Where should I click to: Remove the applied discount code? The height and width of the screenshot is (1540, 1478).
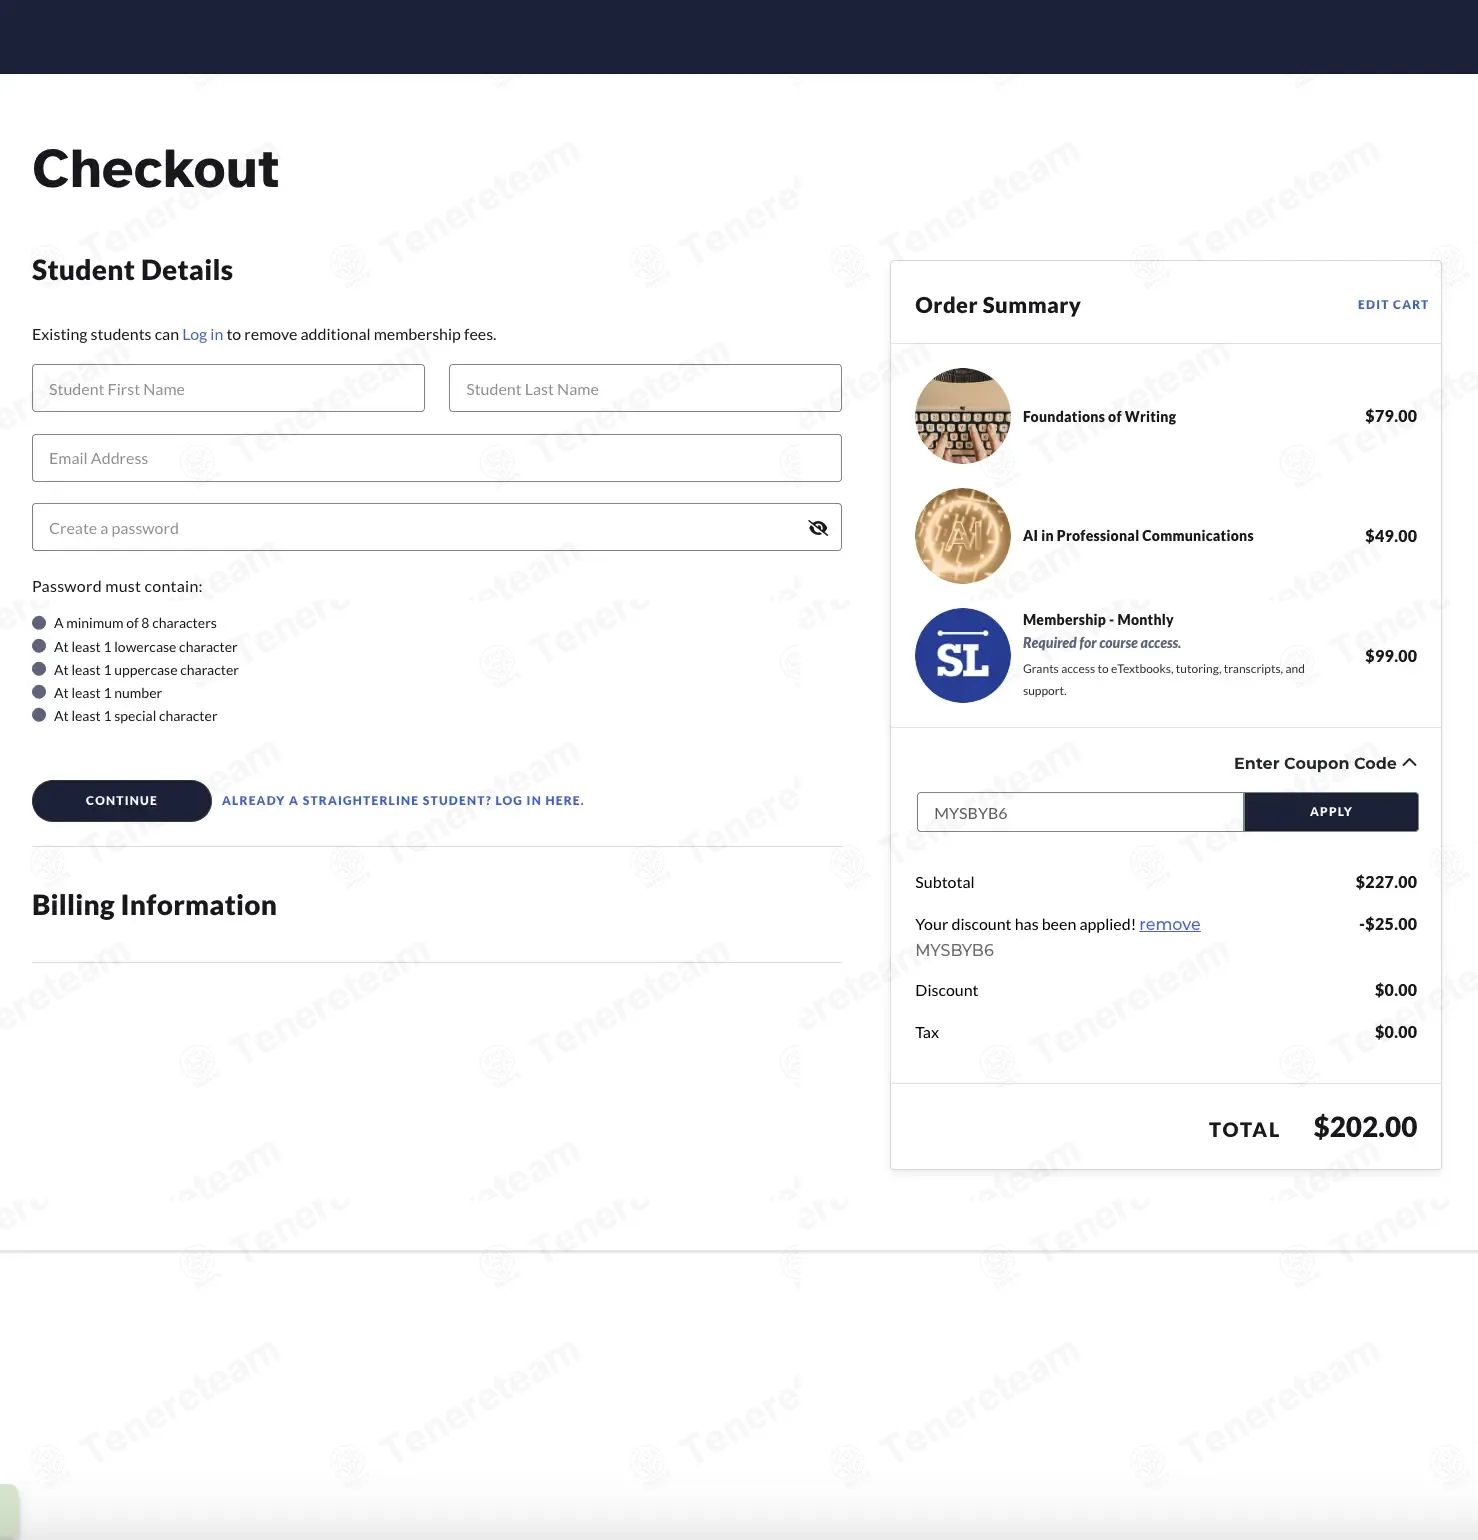pos(1169,924)
